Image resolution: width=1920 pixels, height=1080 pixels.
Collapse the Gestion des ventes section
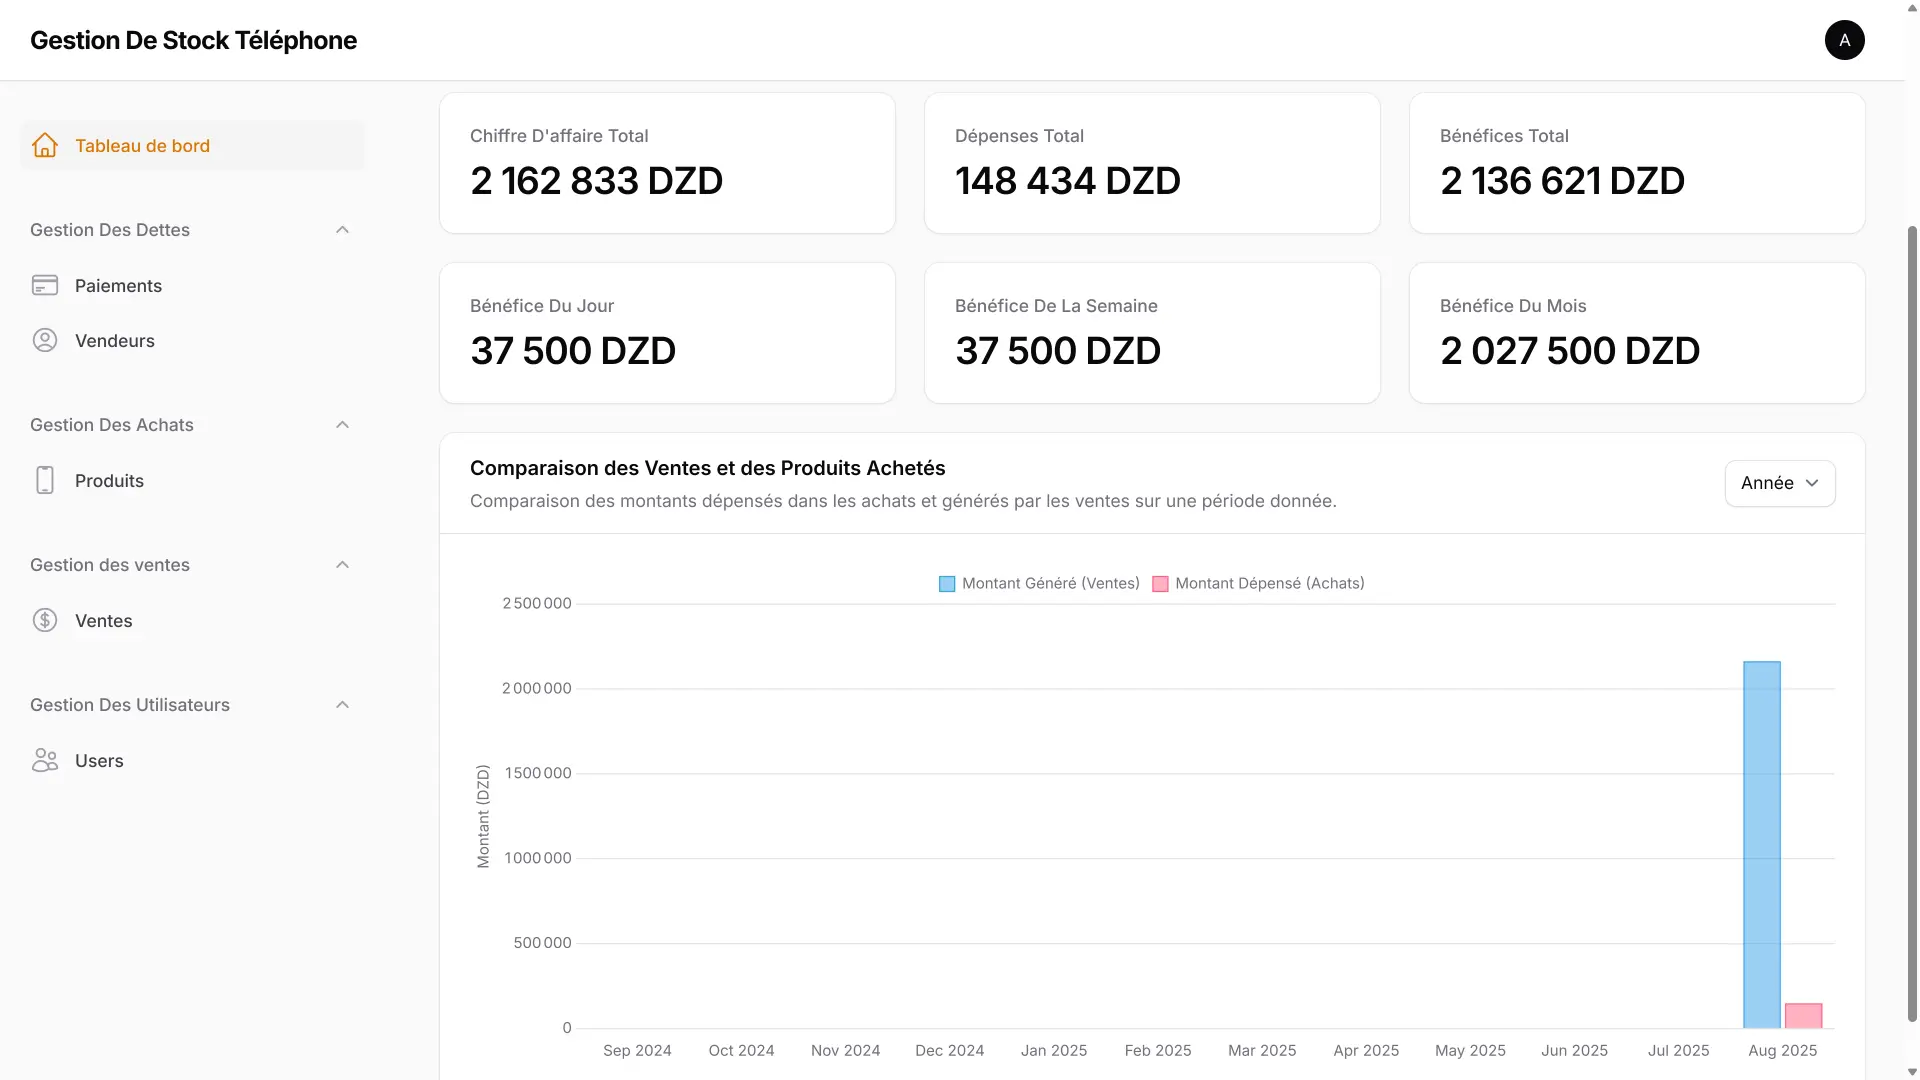click(342, 565)
